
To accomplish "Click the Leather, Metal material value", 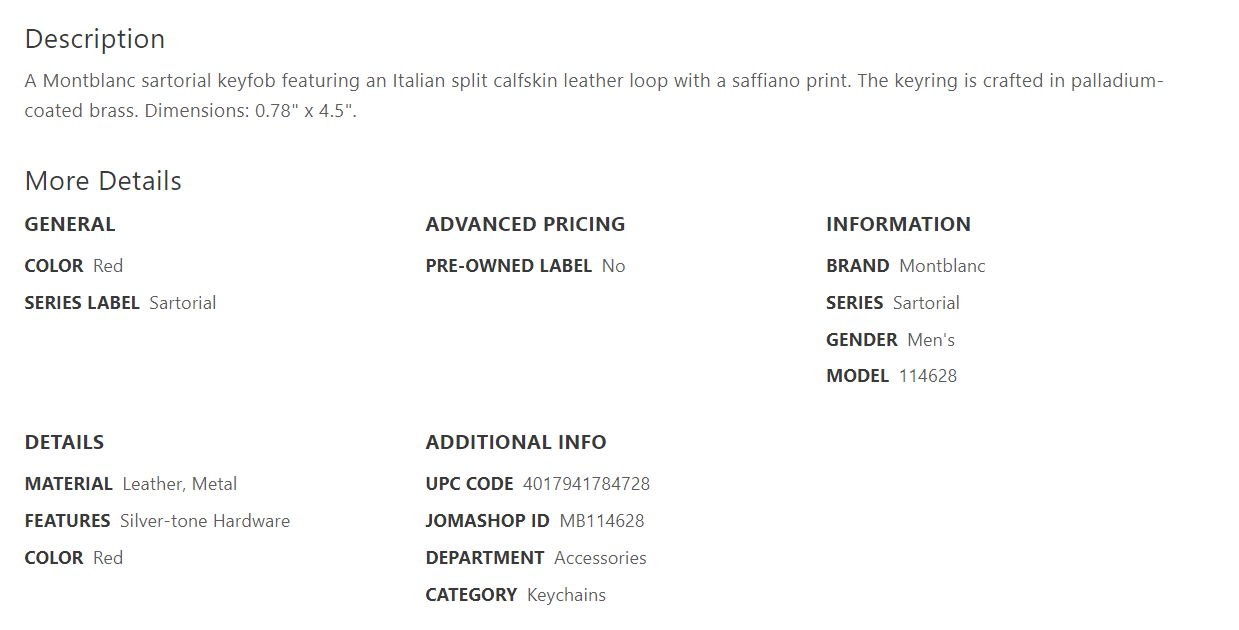I will coord(180,484).
